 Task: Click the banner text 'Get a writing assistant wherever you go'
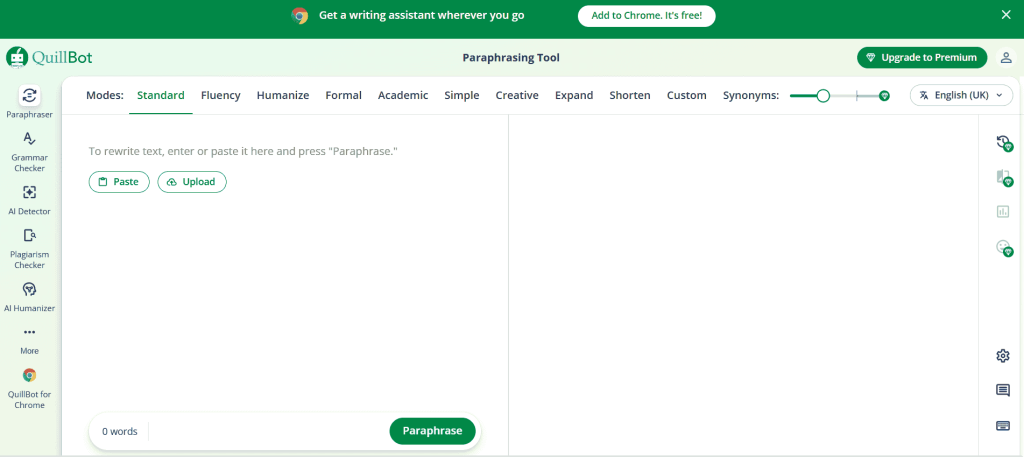click(421, 16)
